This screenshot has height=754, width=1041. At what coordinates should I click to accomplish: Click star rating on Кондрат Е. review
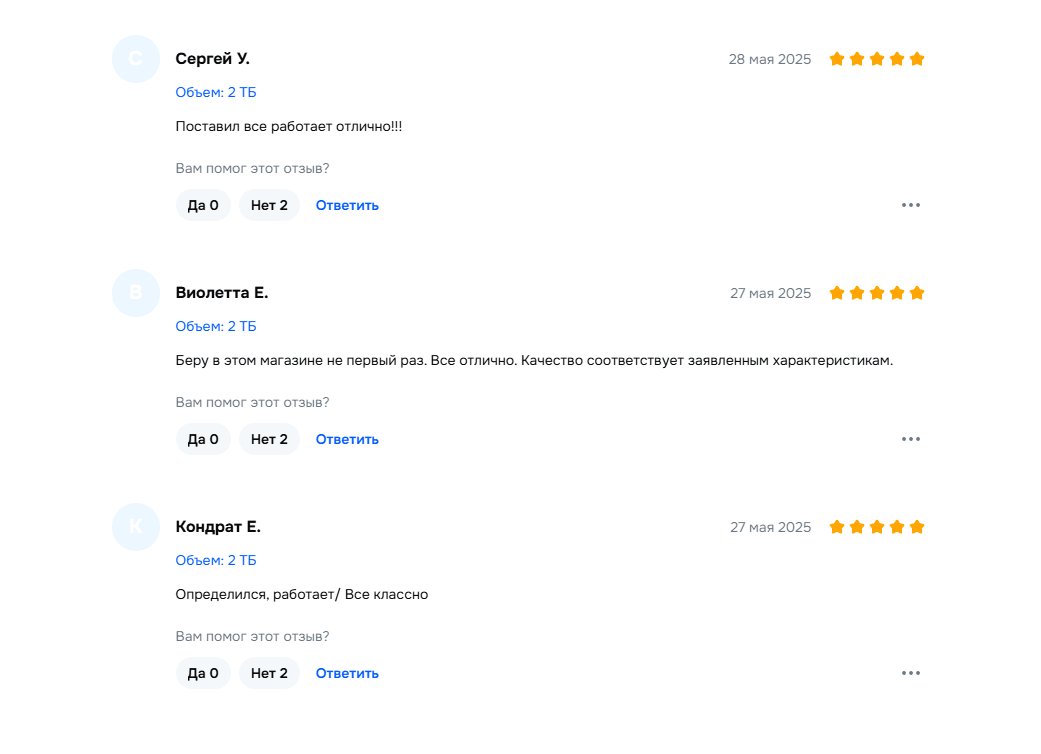(876, 527)
